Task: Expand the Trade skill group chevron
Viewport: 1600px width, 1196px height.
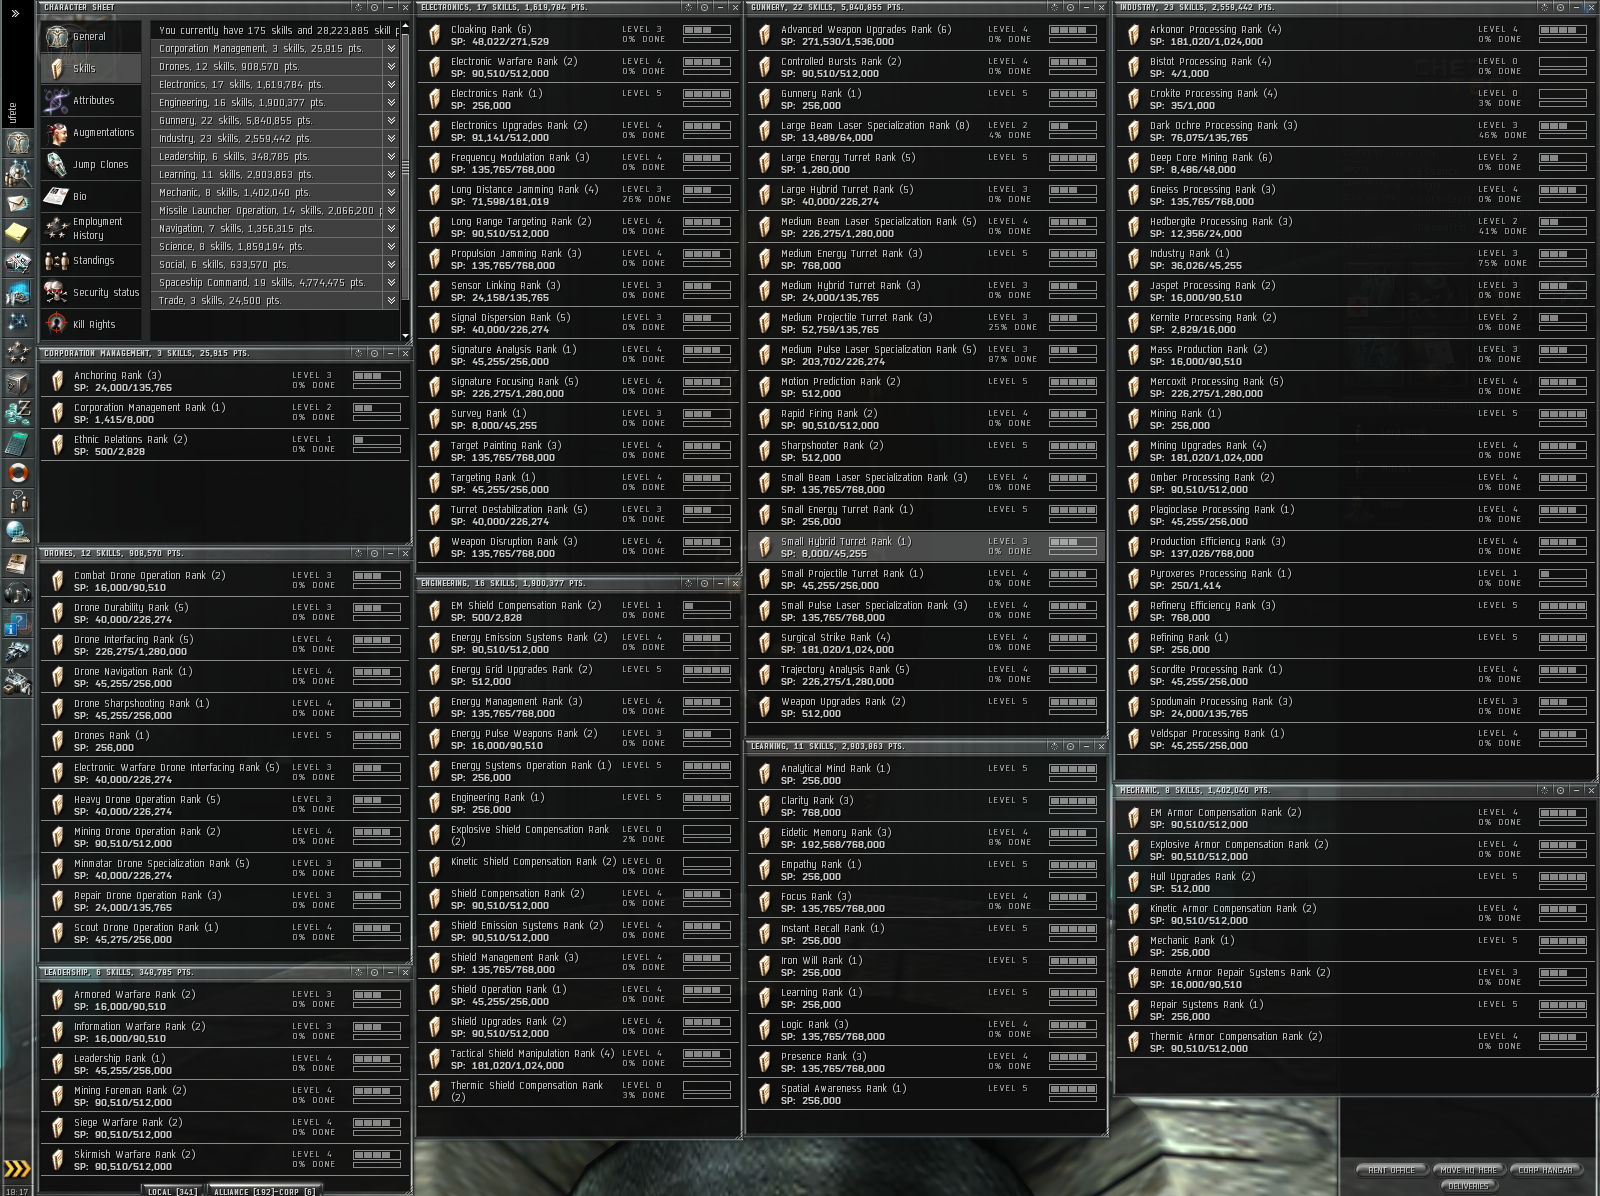Action: [x=391, y=300]
